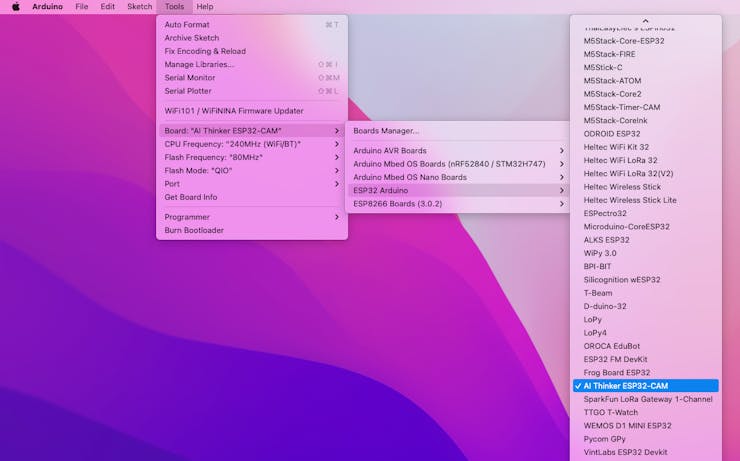Choose ESPectro32 board
The width and height of the screenshot is (740, 461).
(646, 213)
